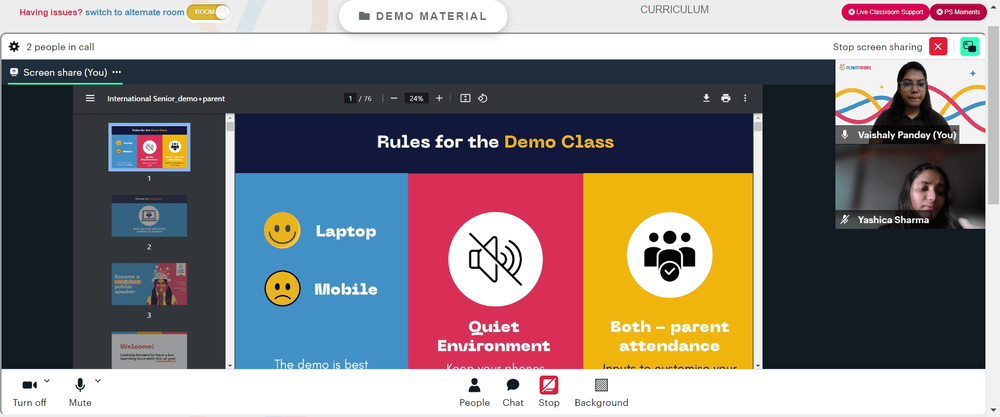Select page 2 thumbnail in sidebar
The width and height of the screenshot is (1000, 417).
149,216
